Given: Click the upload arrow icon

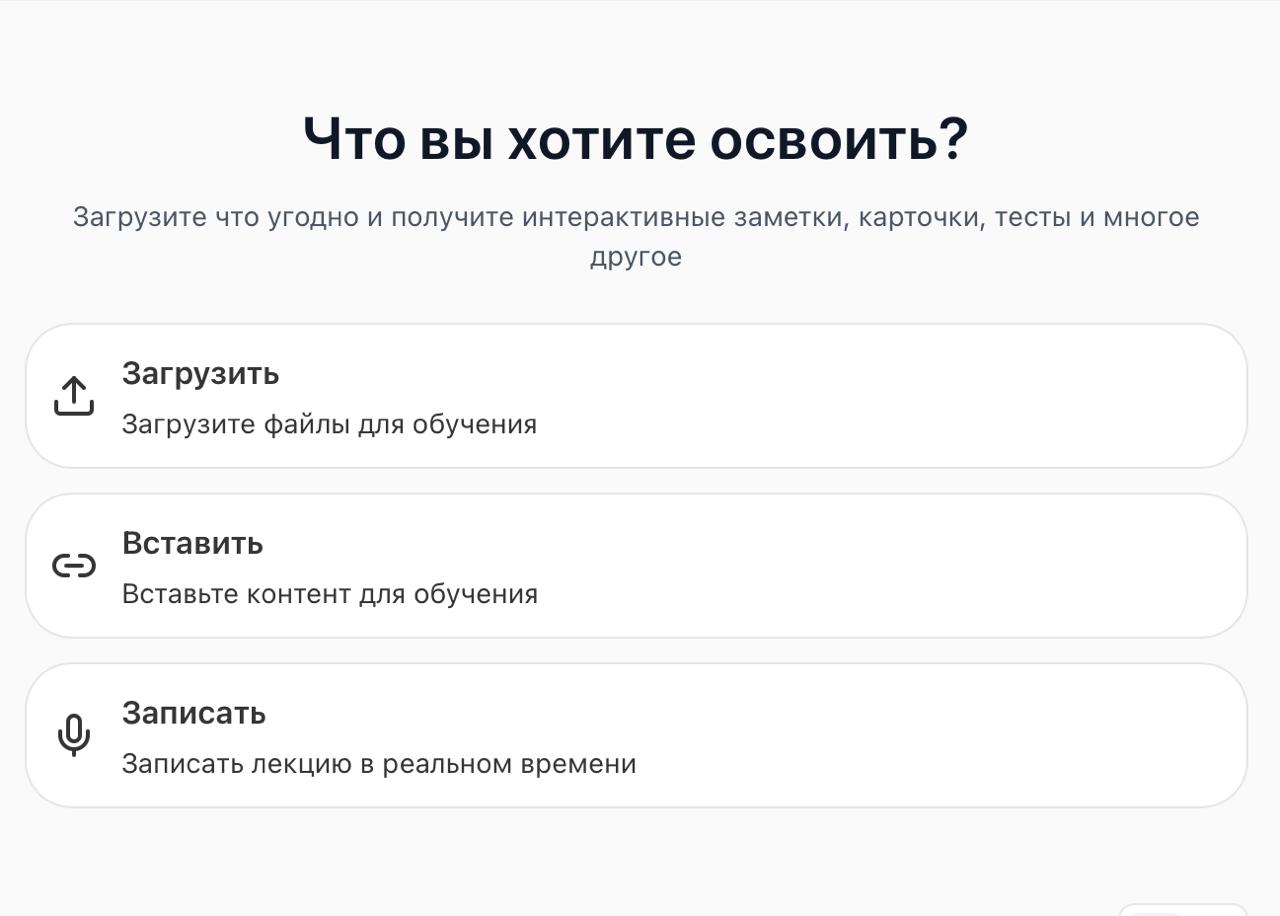Looking at the screenshot, I should 73,396.
